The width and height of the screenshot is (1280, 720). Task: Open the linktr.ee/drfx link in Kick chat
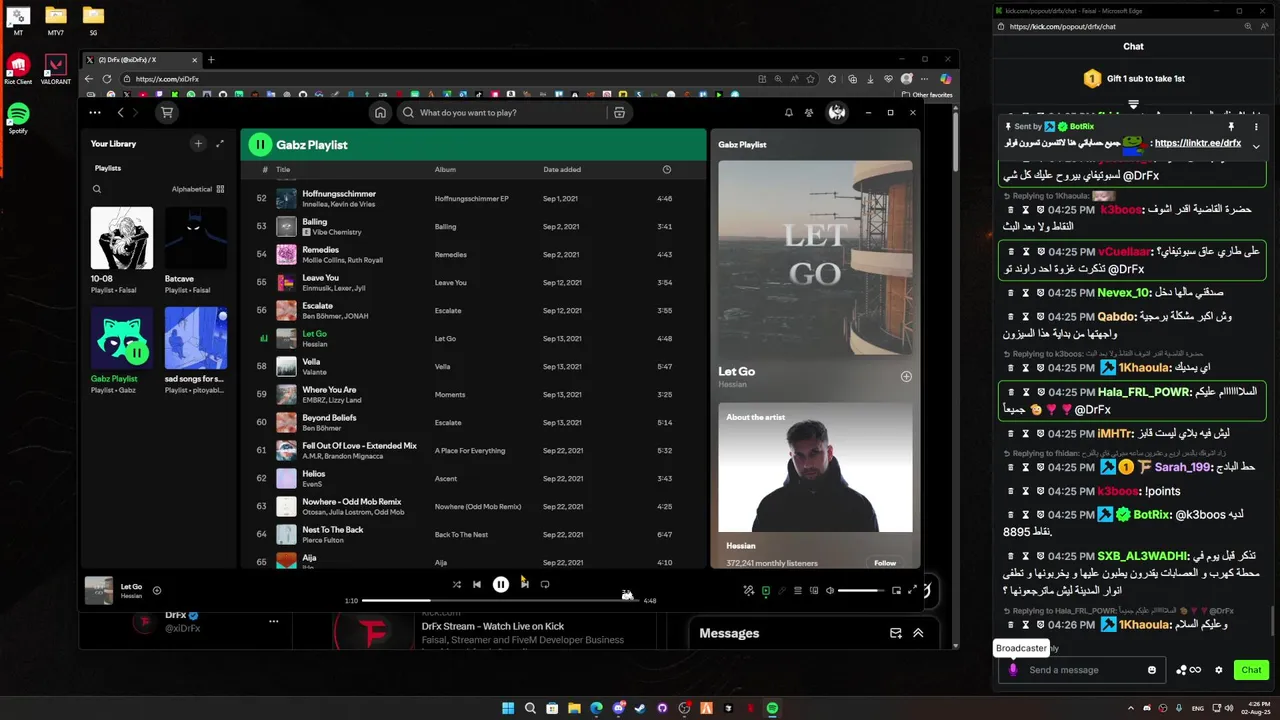[1197, 143]
